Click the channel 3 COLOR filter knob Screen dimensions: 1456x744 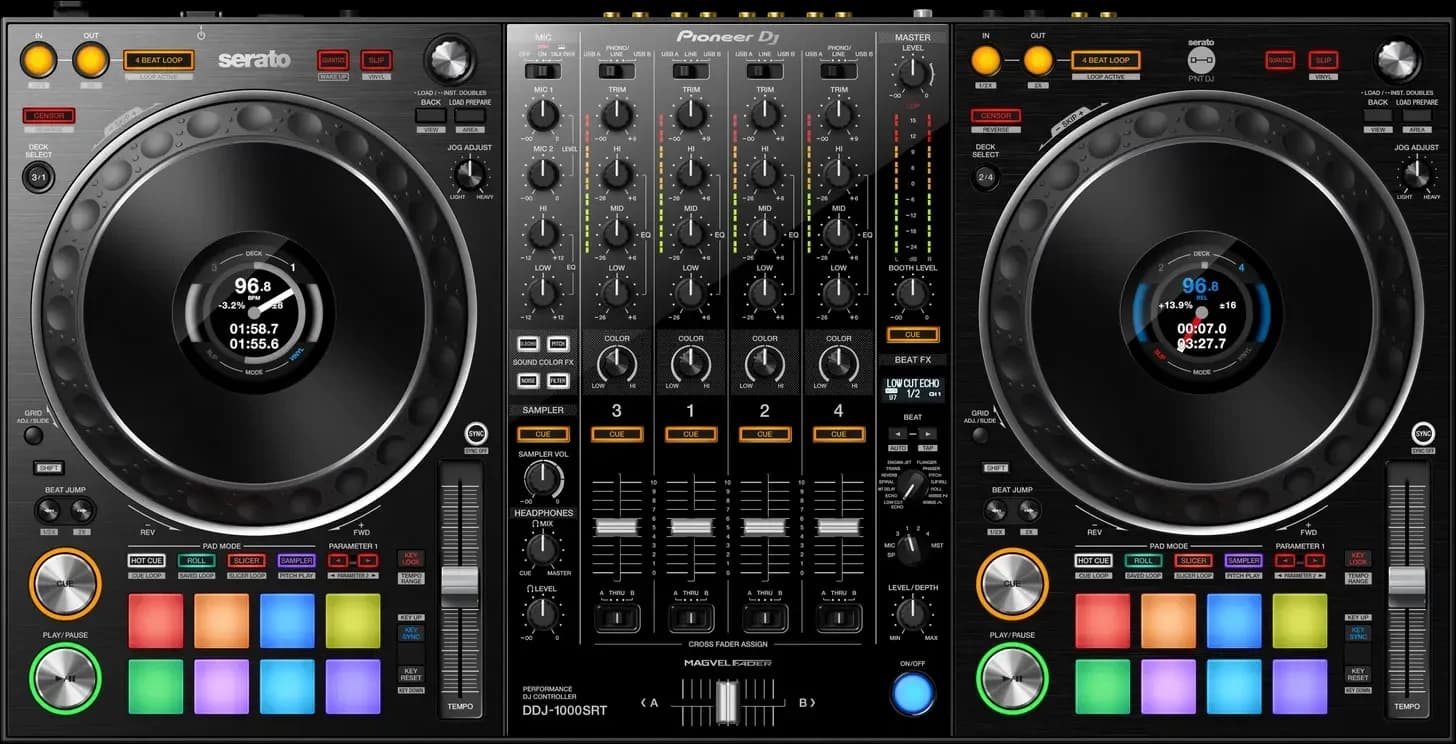tap(617, 364)
